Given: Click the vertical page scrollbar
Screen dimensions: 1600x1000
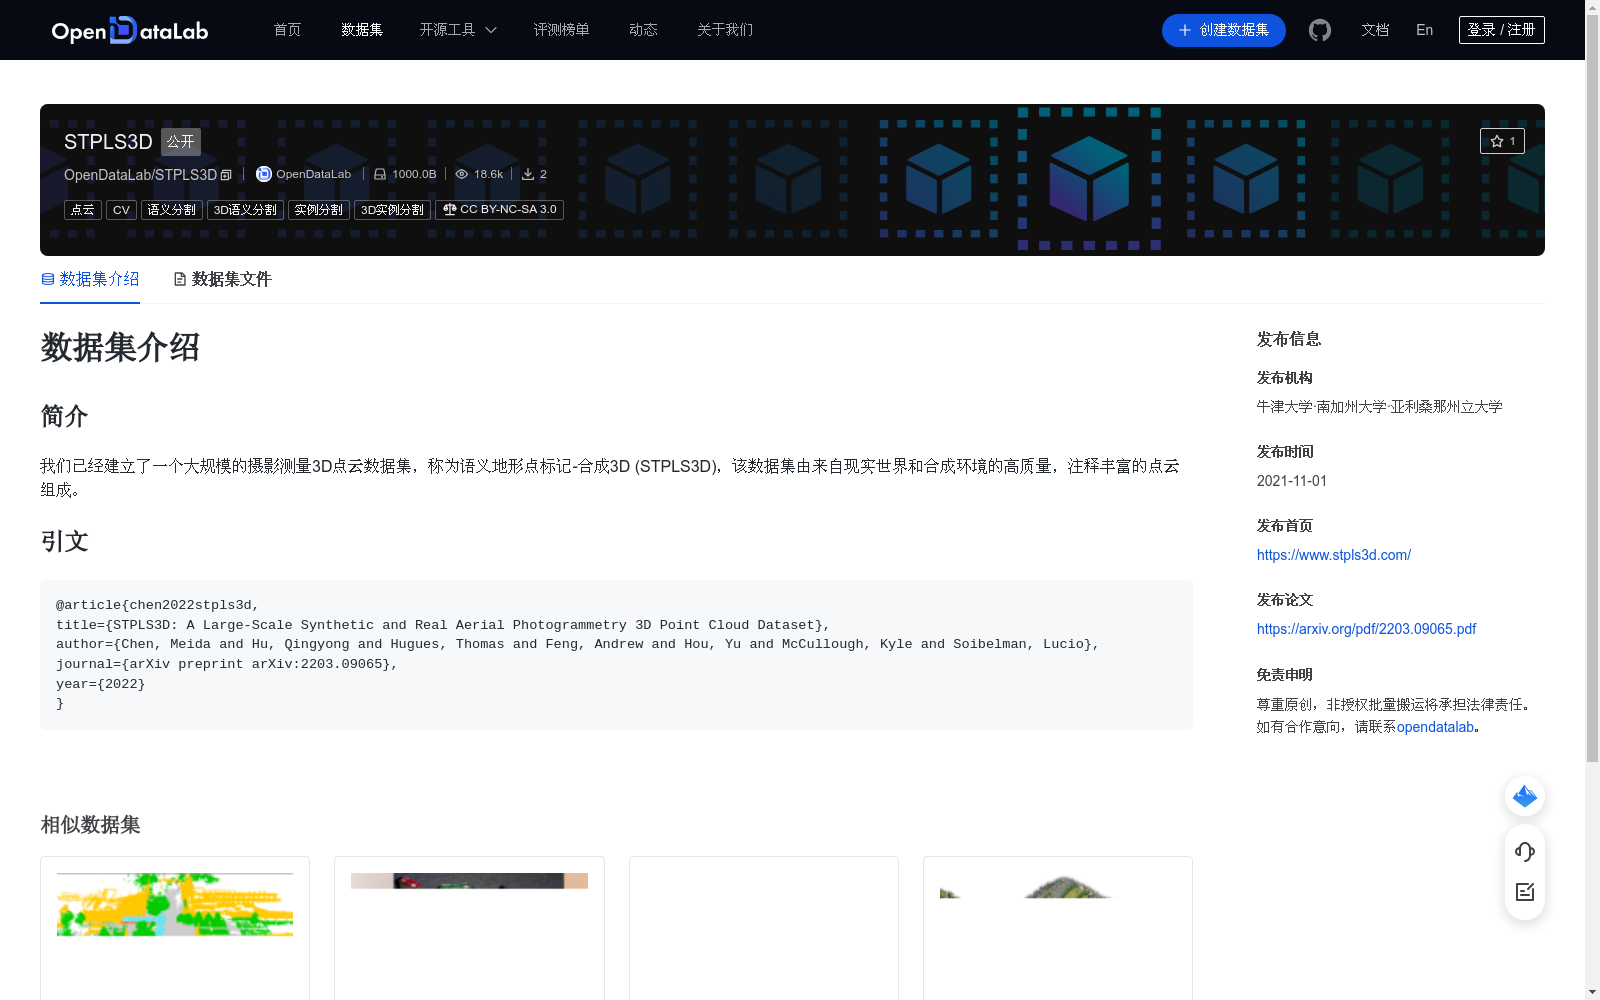Looking at the screenshot, I should tap(1592, 390).
